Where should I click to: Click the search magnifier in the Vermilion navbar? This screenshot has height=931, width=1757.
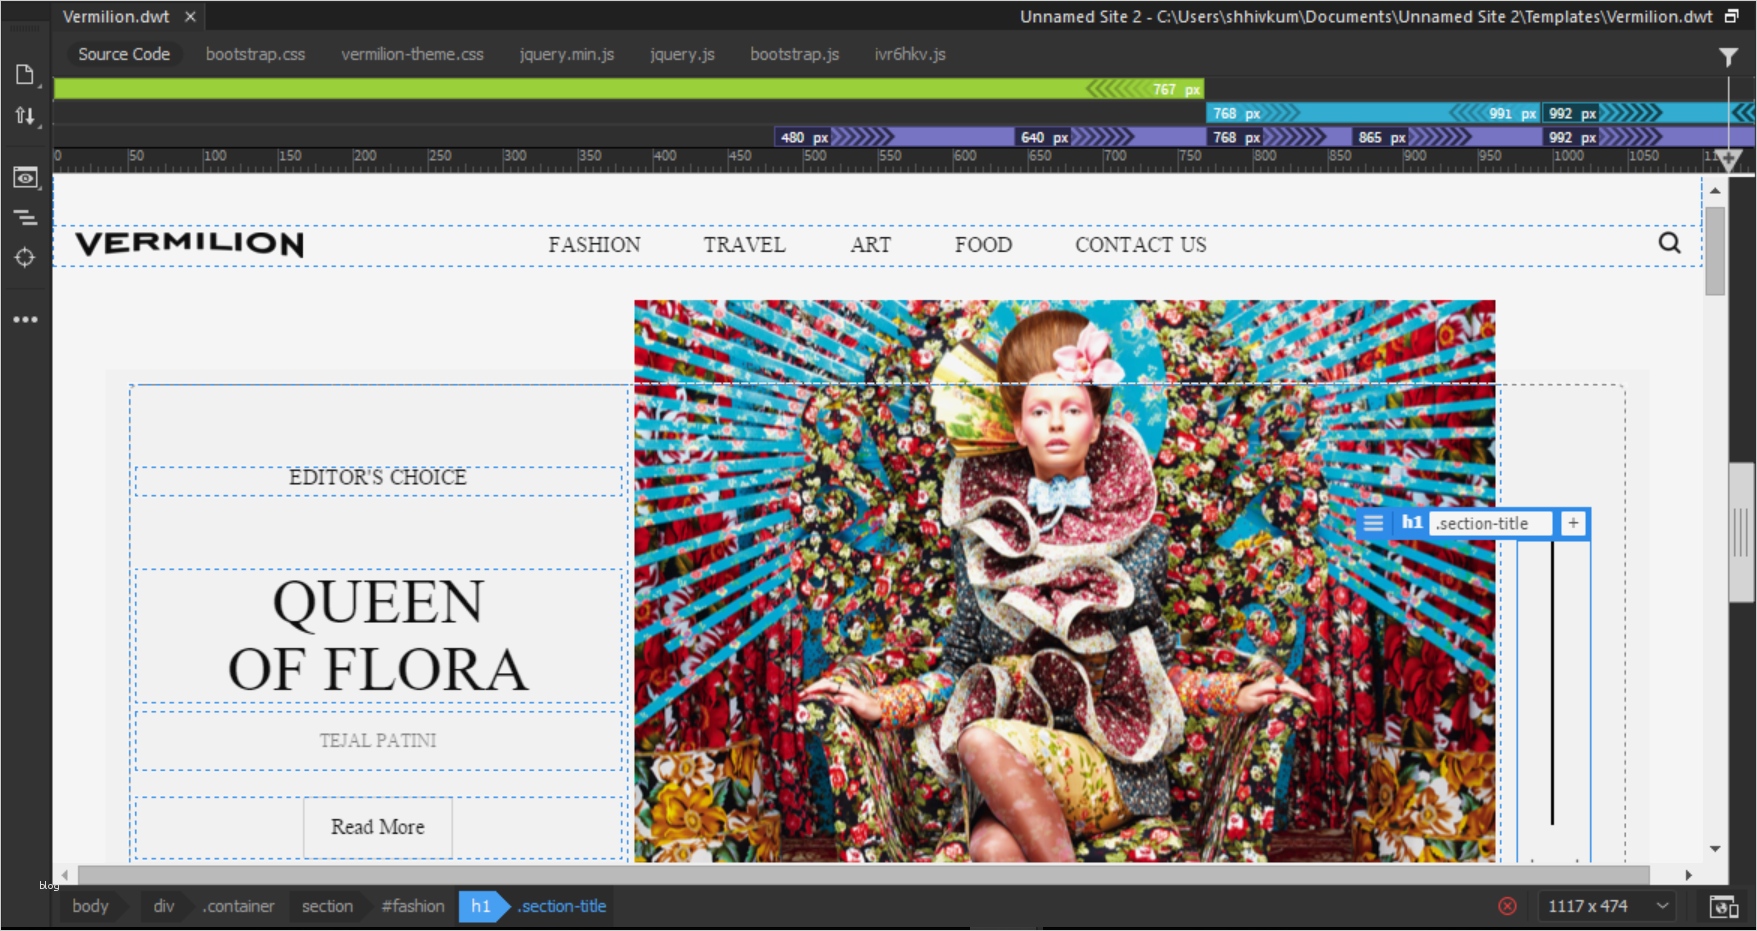1670,244
